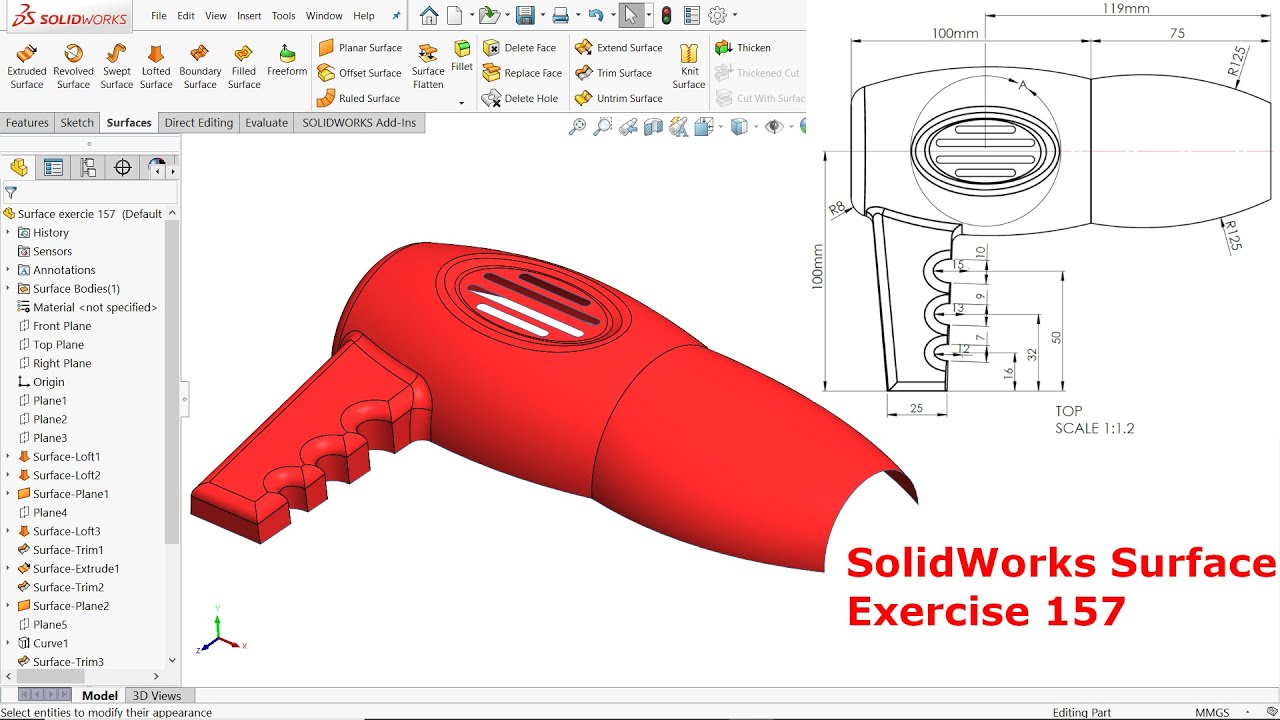
Task: Select Material <not specified> item
Action: pyautogui.click(x=88, y=307)
